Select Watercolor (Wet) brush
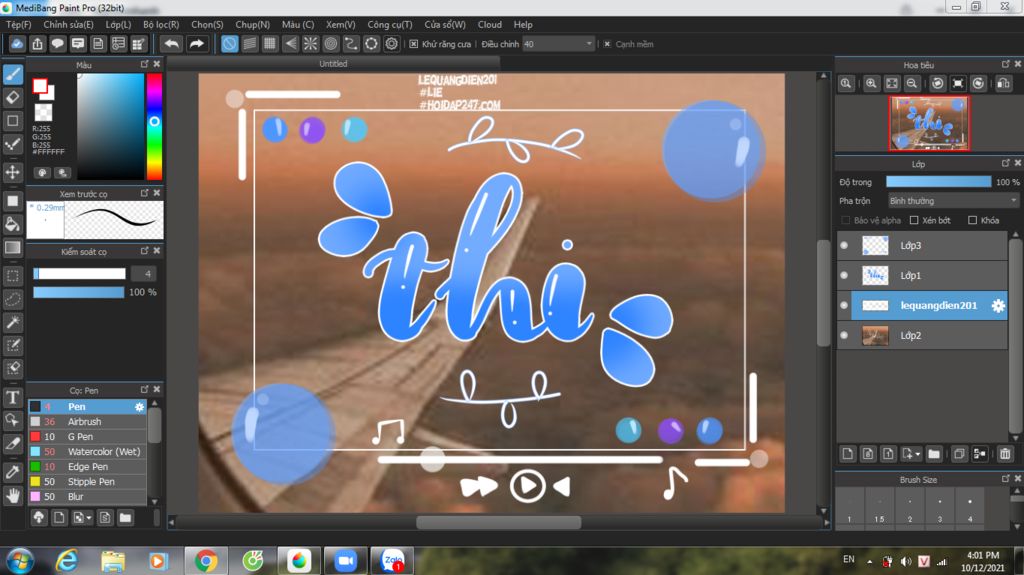1024x575 pixels. point(88,452)
